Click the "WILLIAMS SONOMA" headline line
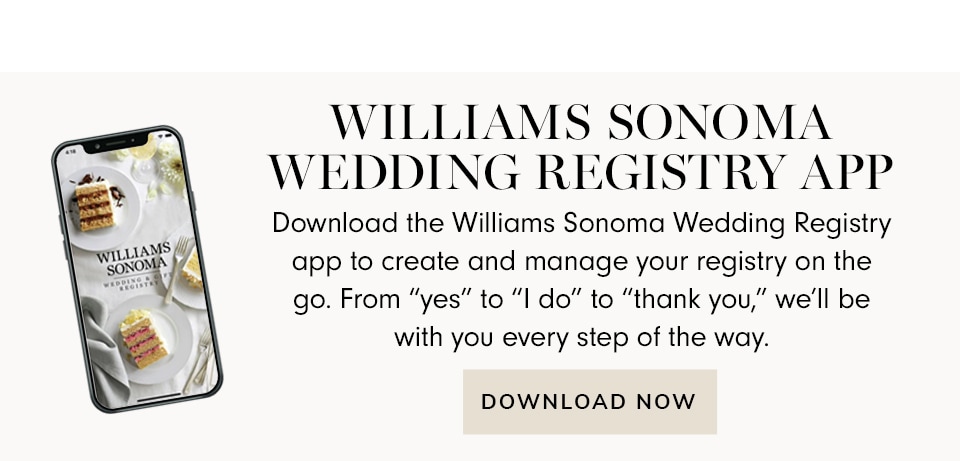960x461 pixels. click(580, 123)
